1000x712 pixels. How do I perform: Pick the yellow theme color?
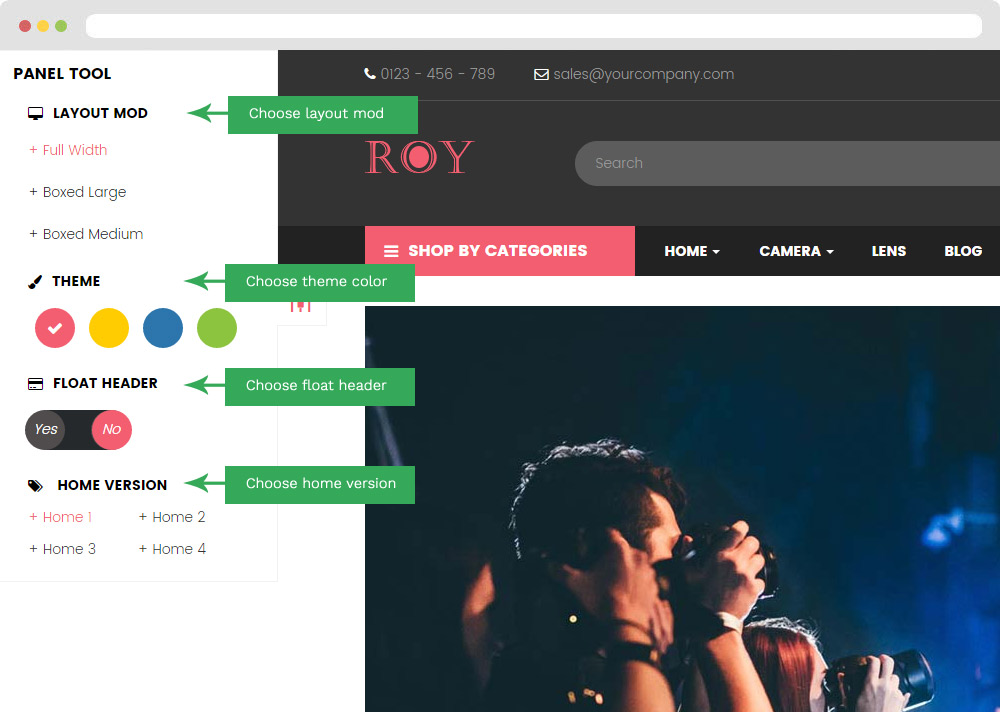109,328
